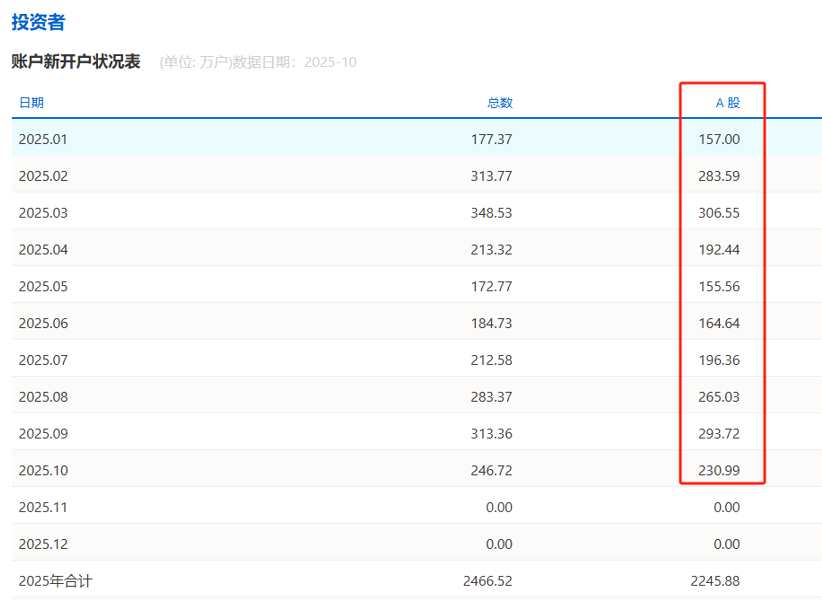Click A-share value 192.44
This screenshot has width=822, height=600.
click(x=719, y=249)
